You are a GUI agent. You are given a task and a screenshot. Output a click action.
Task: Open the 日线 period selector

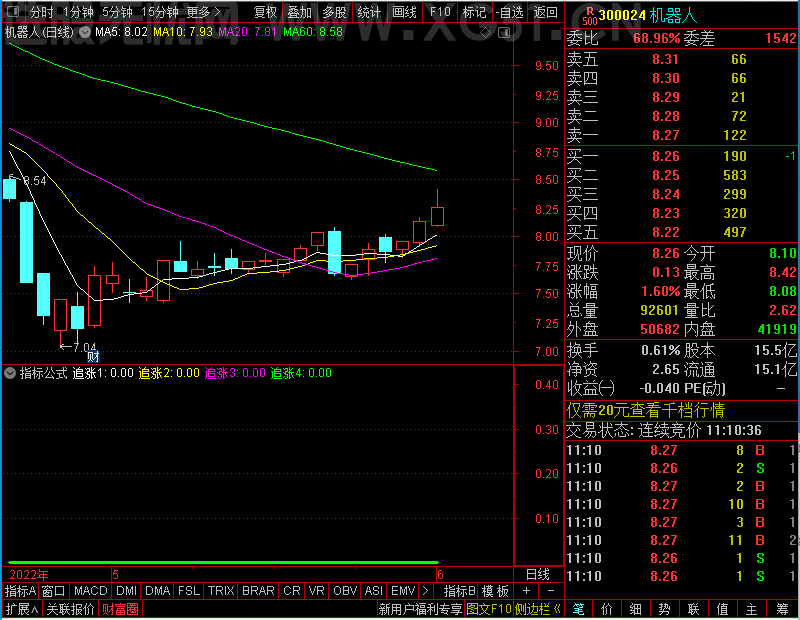point(538,575)
